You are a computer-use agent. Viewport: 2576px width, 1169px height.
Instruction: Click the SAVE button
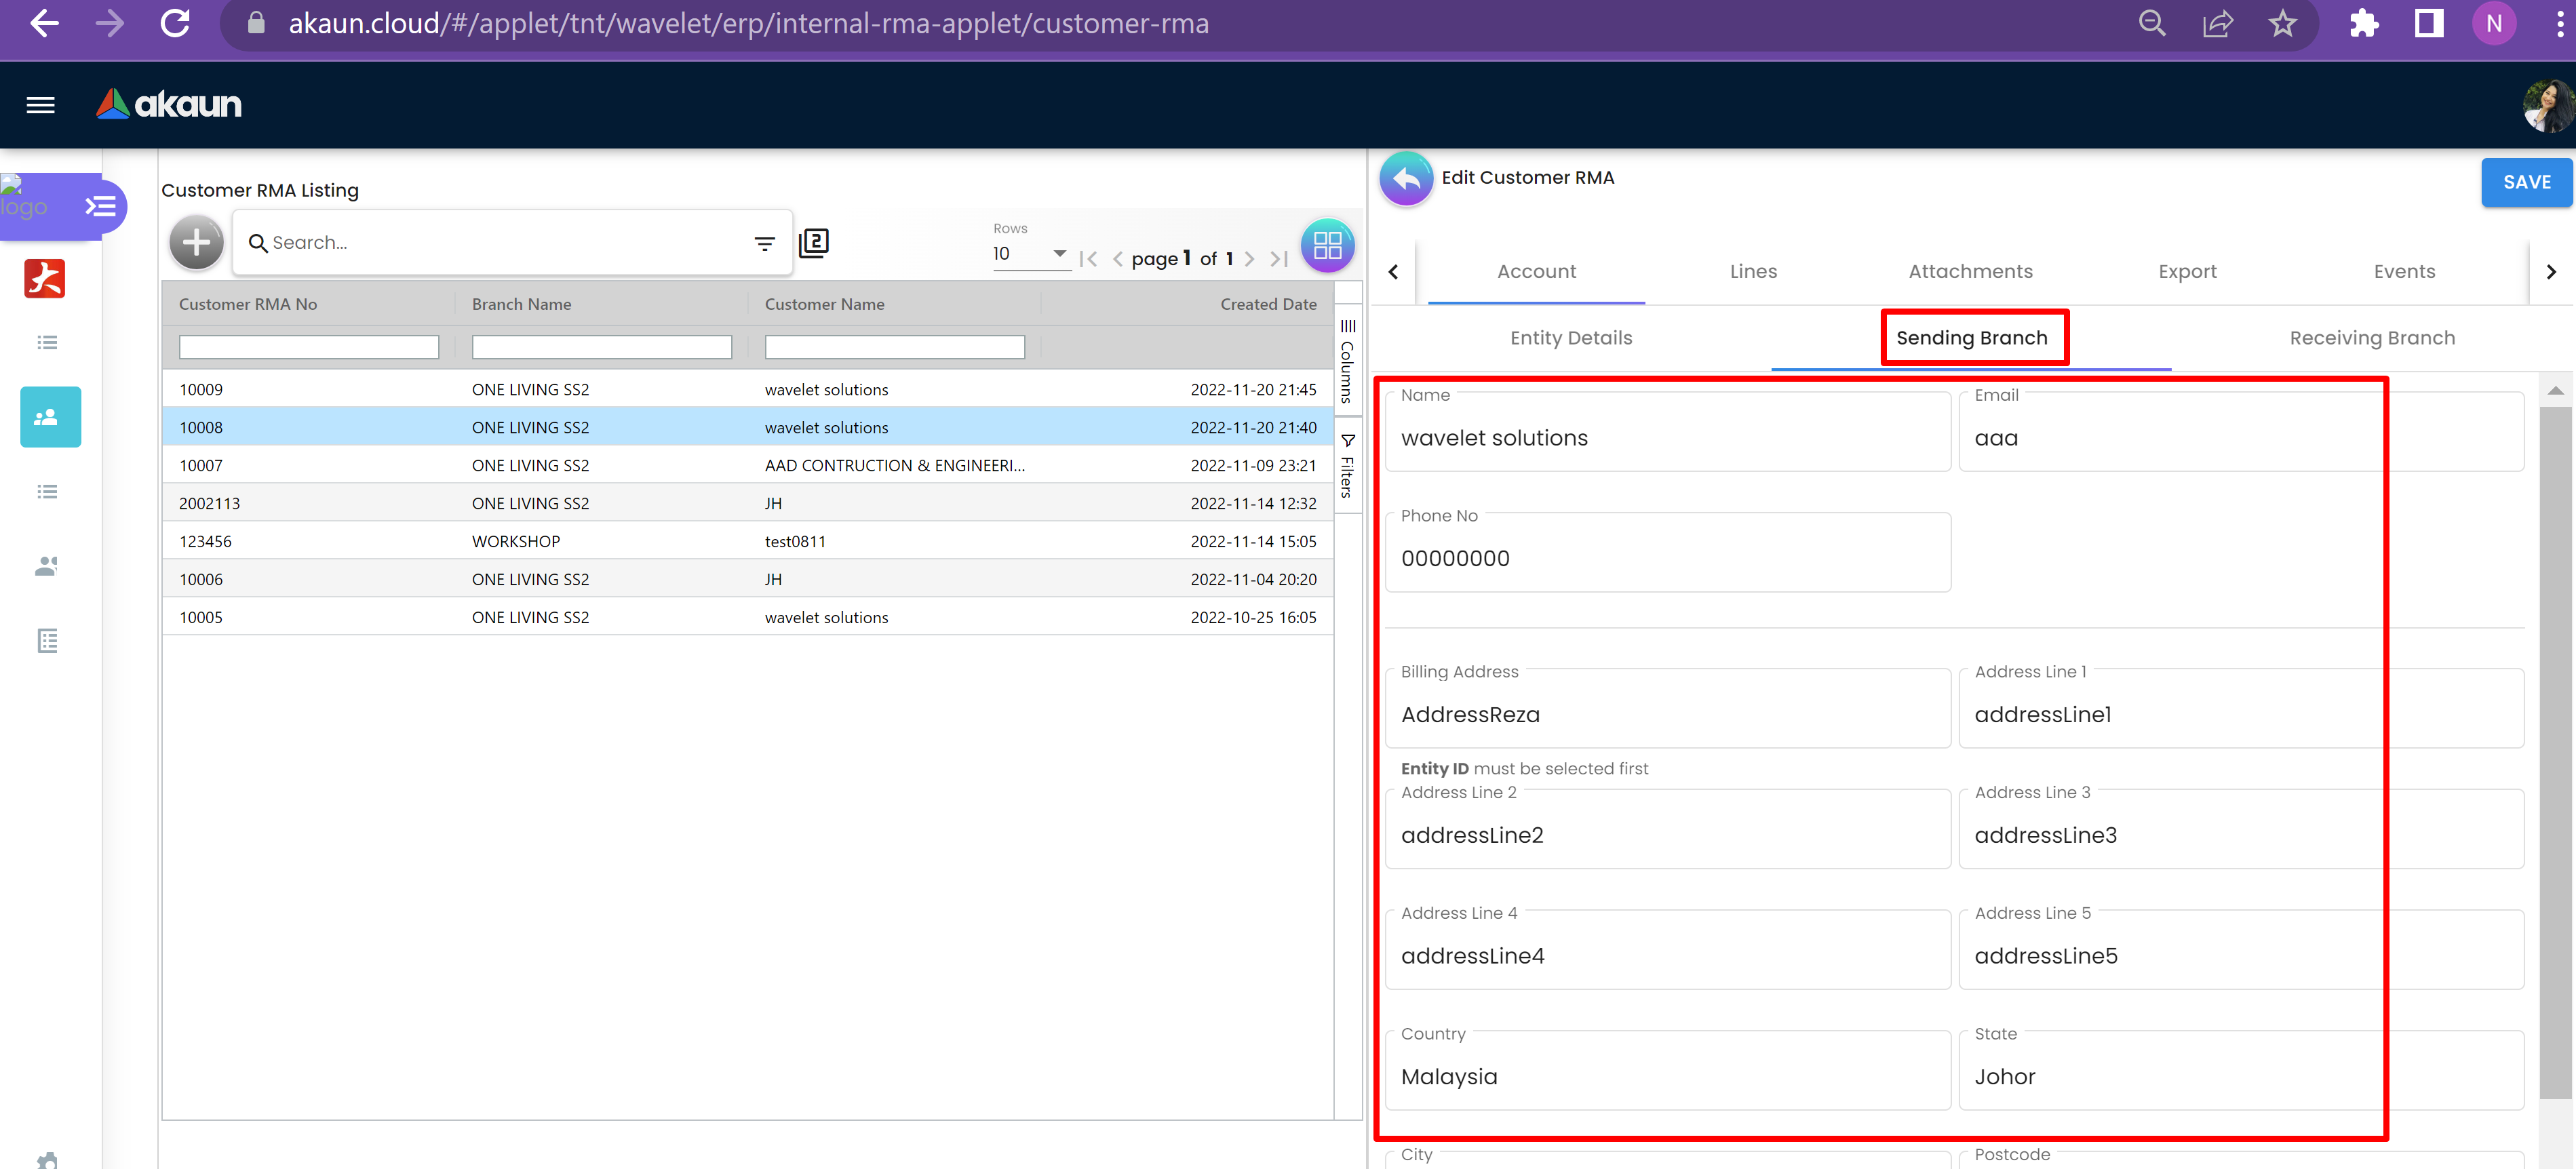[2525, 182]
